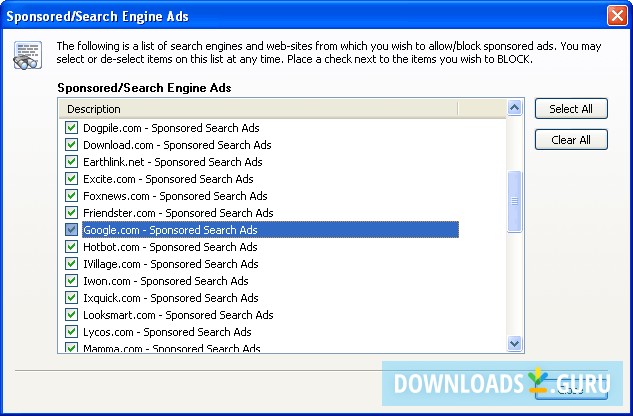Toggle the Looksmart.com checkbox
This screenshot has width=633, height=416.
(x=71, y=315)
